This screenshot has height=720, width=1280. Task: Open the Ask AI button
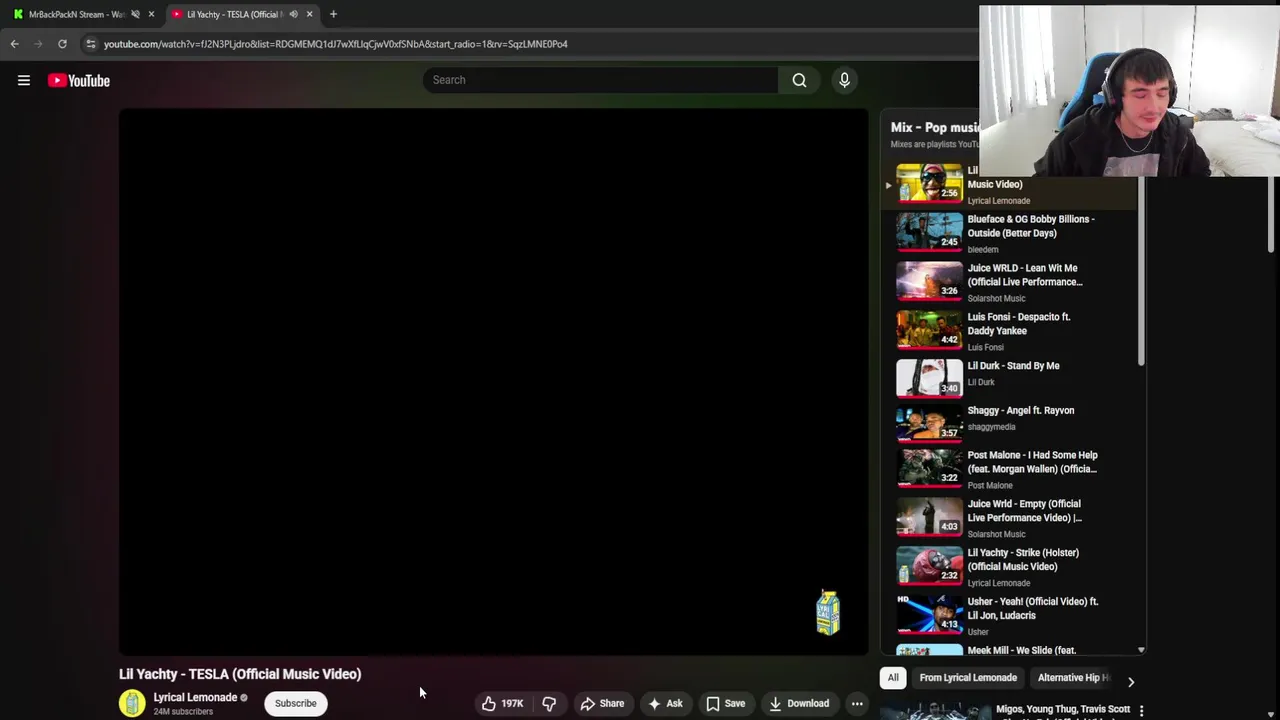pyautogui.click(x=665, y=704)
